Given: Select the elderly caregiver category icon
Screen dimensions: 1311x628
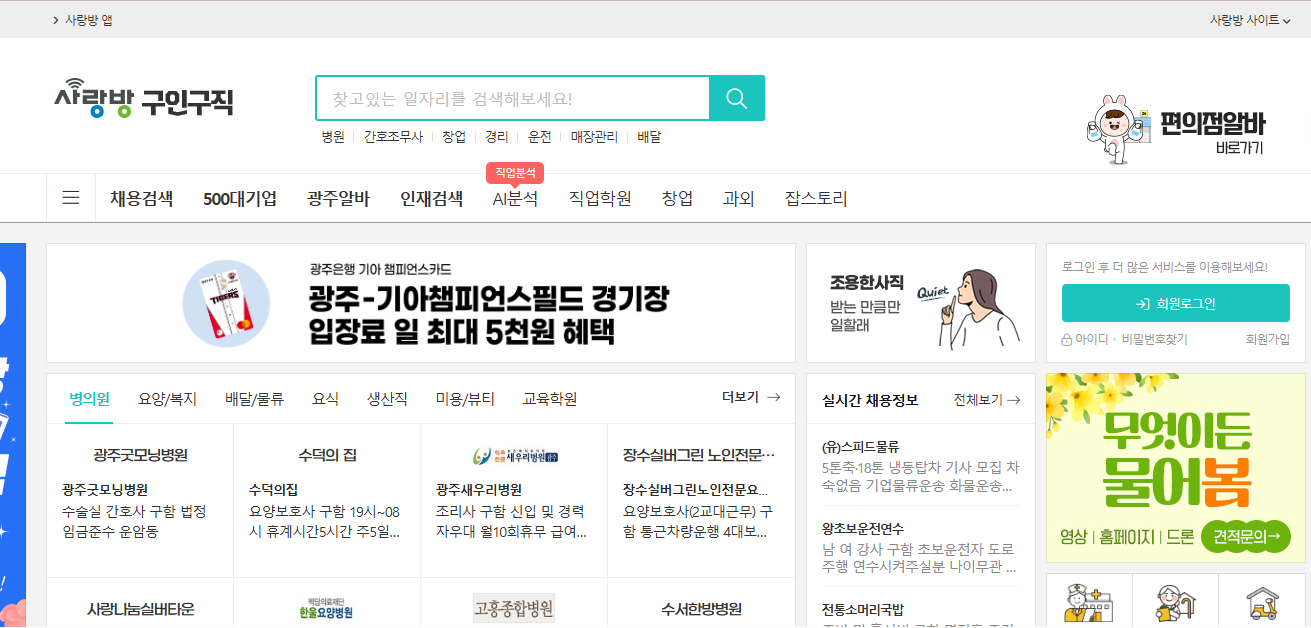Looking at the screenshot, I should [x=1176, y=601].
